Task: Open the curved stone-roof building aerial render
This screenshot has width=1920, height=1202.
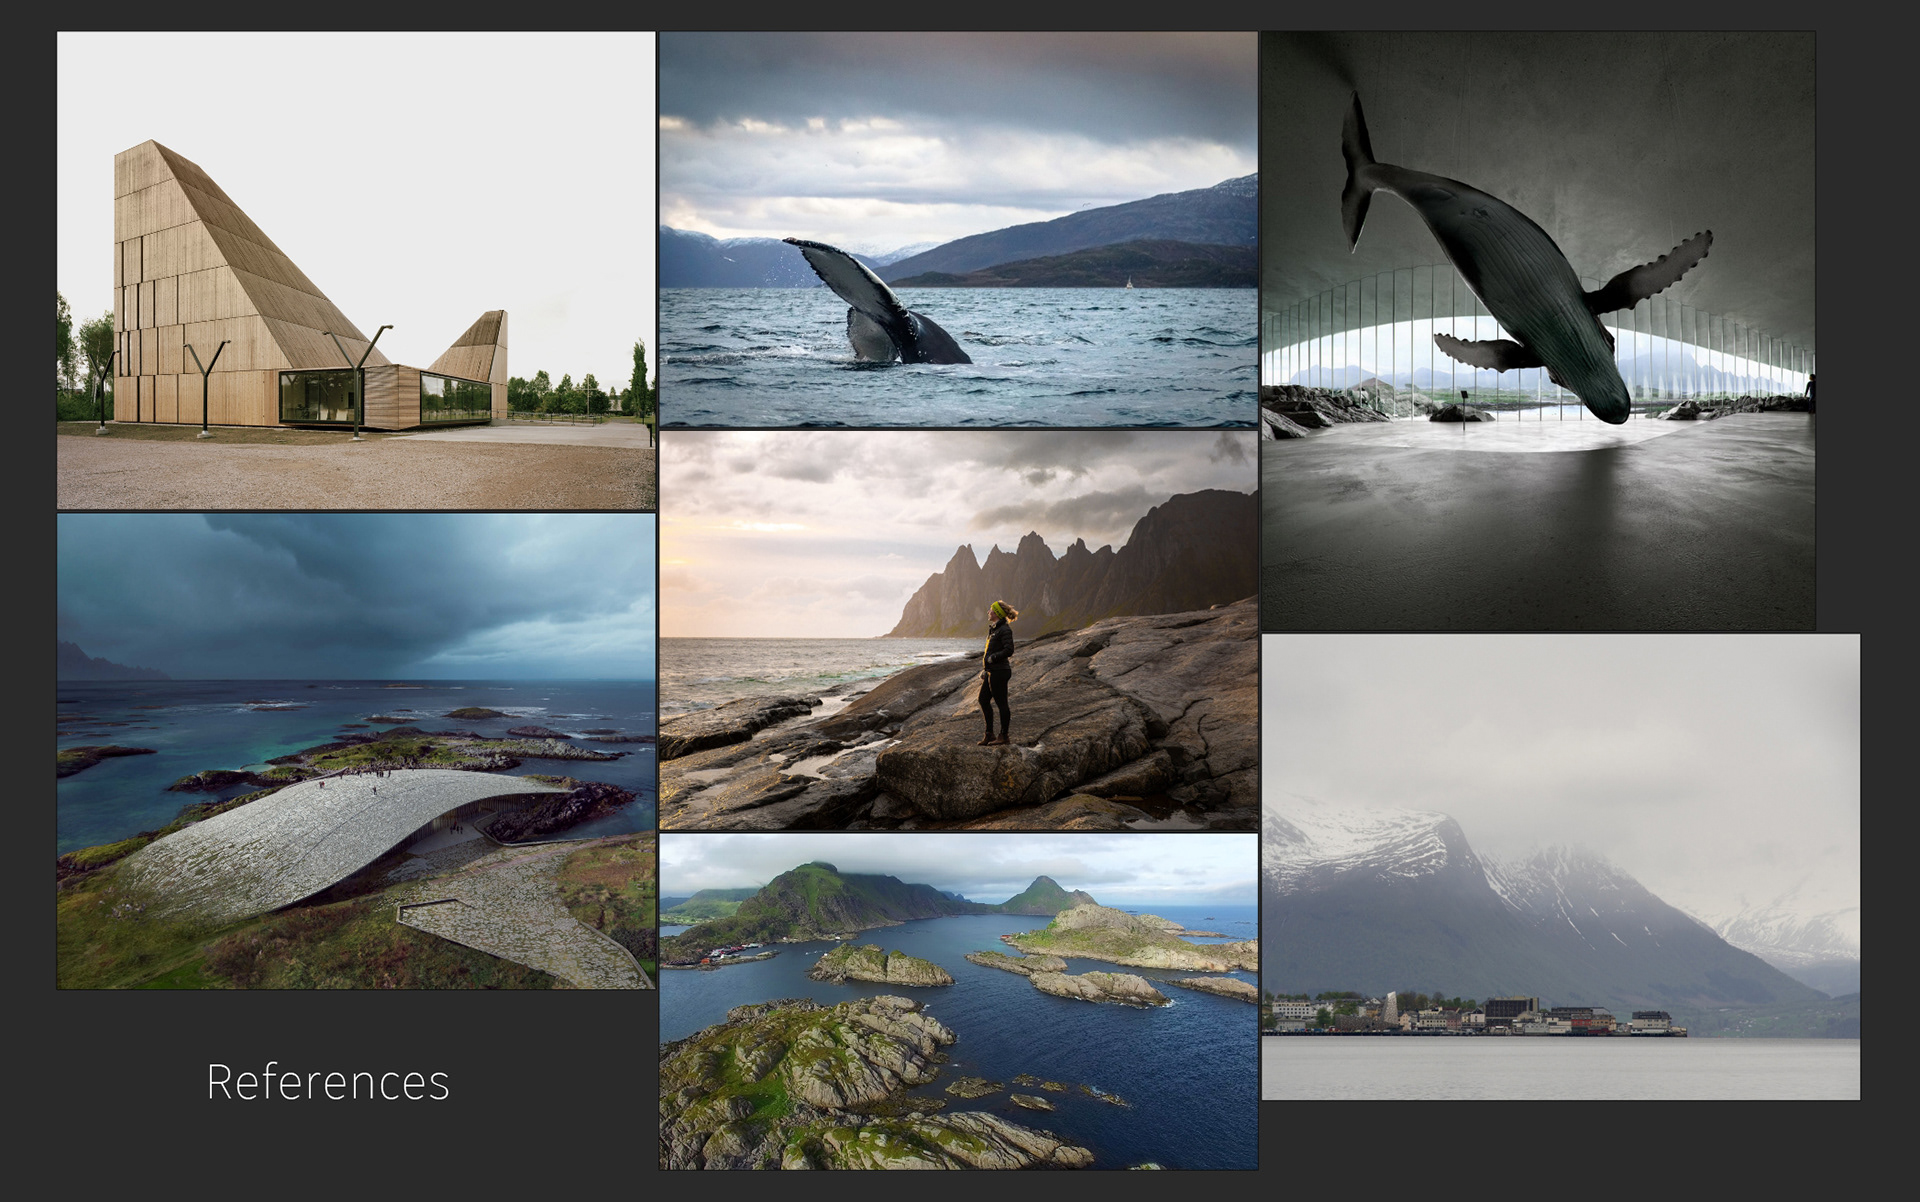Action: click(x=356, y=752)
